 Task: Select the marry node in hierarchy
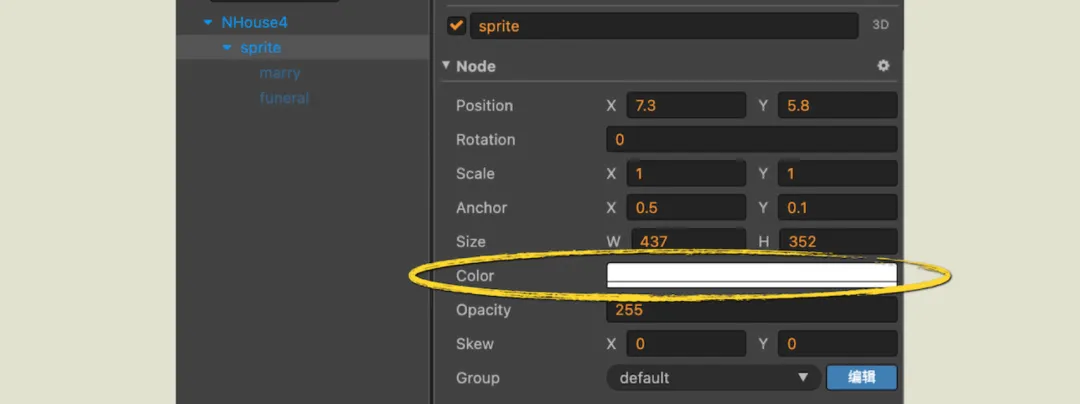pyautogui.click(x=280, y=73)
